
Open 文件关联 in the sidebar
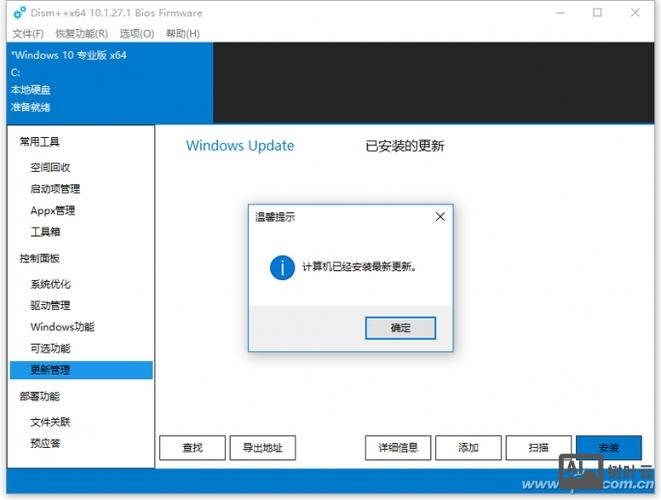coord(50,422)
